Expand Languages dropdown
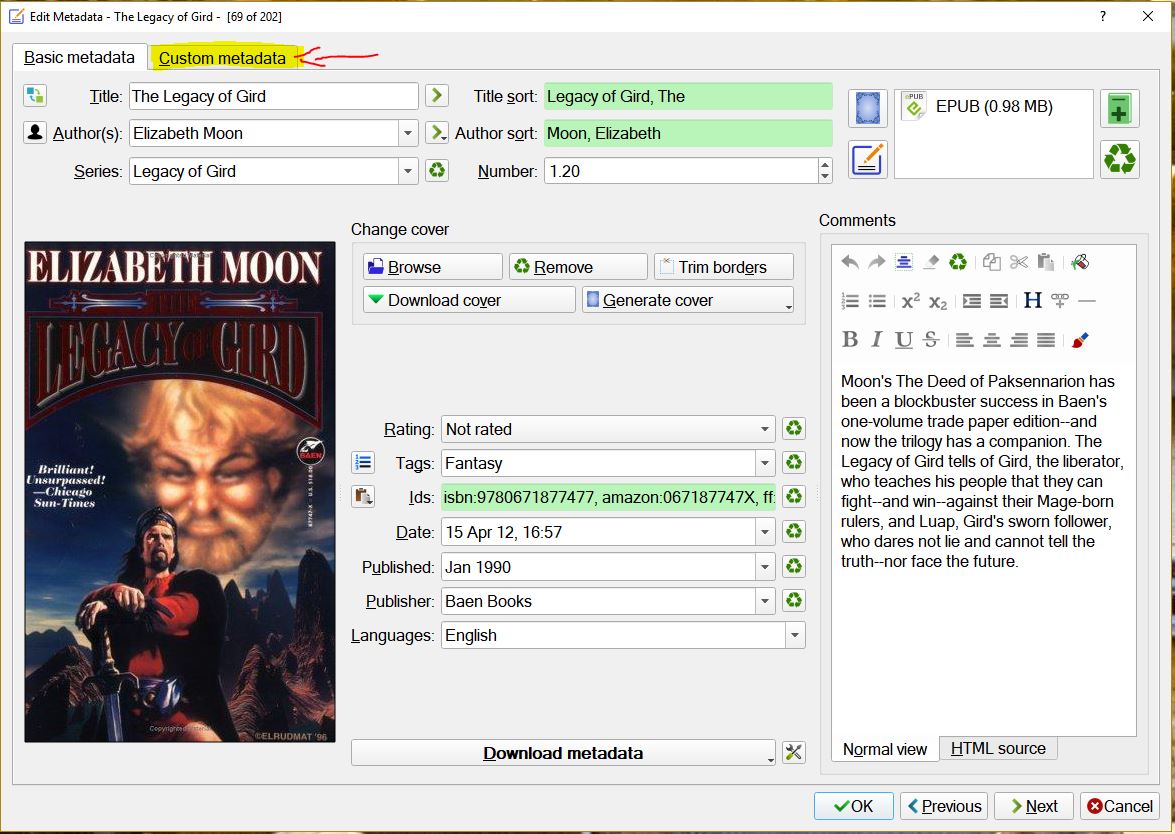This screenshot has width=1175, height=834. click(x=794, y=635)
